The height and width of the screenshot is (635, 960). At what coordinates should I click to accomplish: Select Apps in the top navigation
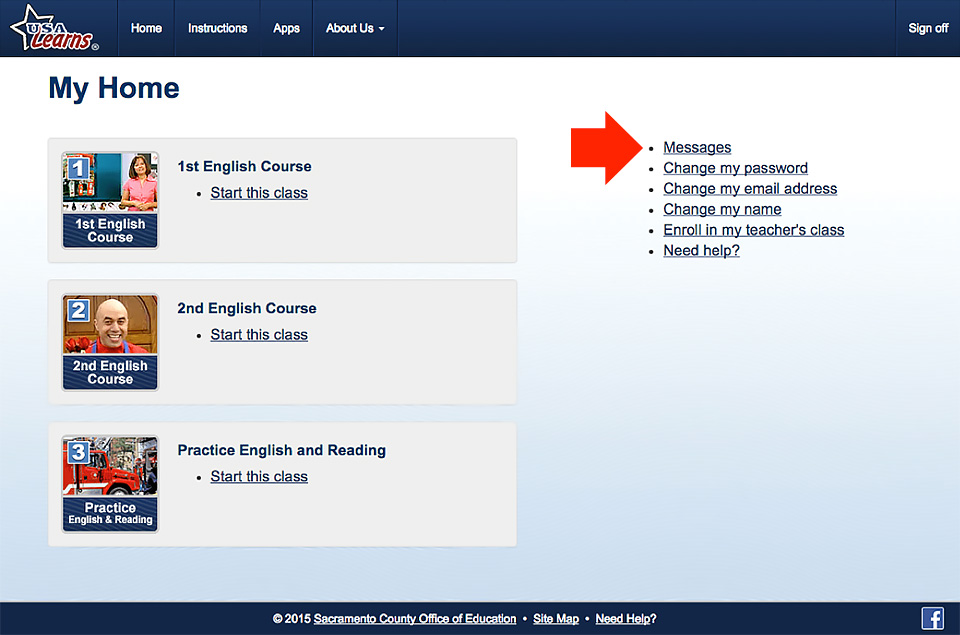(x=286, y=28)
